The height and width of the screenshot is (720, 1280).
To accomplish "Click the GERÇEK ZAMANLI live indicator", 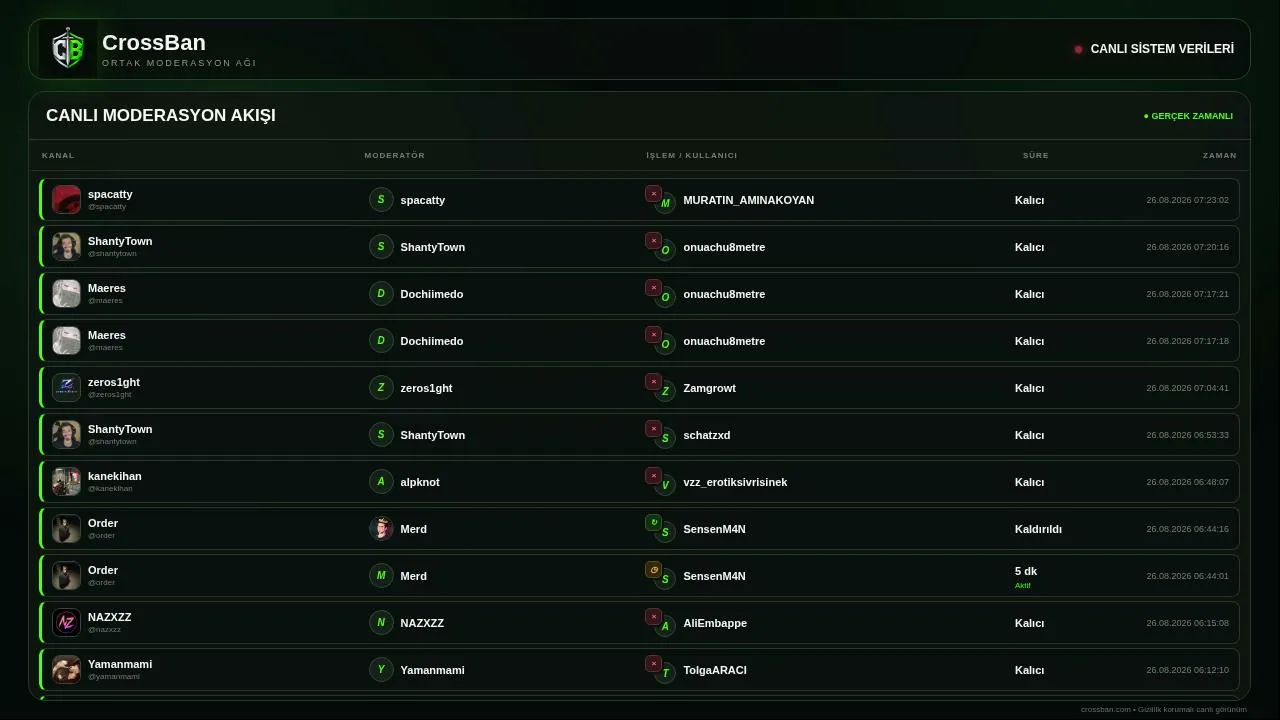I will [1188, 116].
